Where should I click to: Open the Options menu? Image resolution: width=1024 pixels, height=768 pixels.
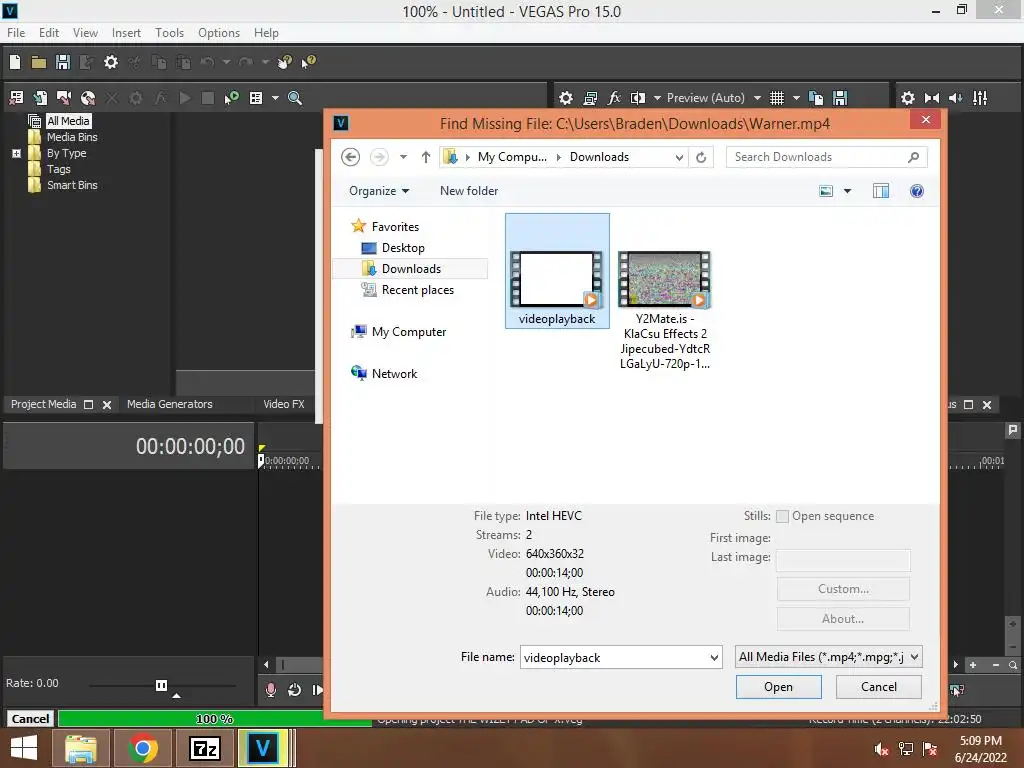[219, 33]
